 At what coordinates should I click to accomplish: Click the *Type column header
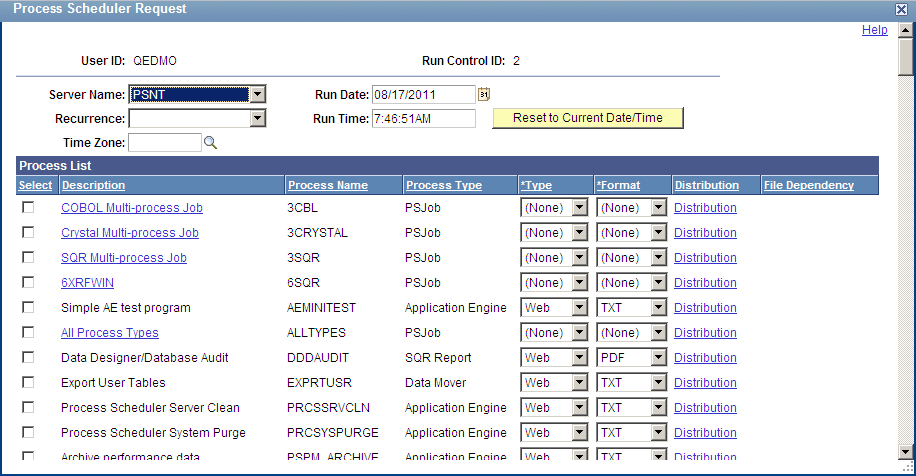[536, 185]
